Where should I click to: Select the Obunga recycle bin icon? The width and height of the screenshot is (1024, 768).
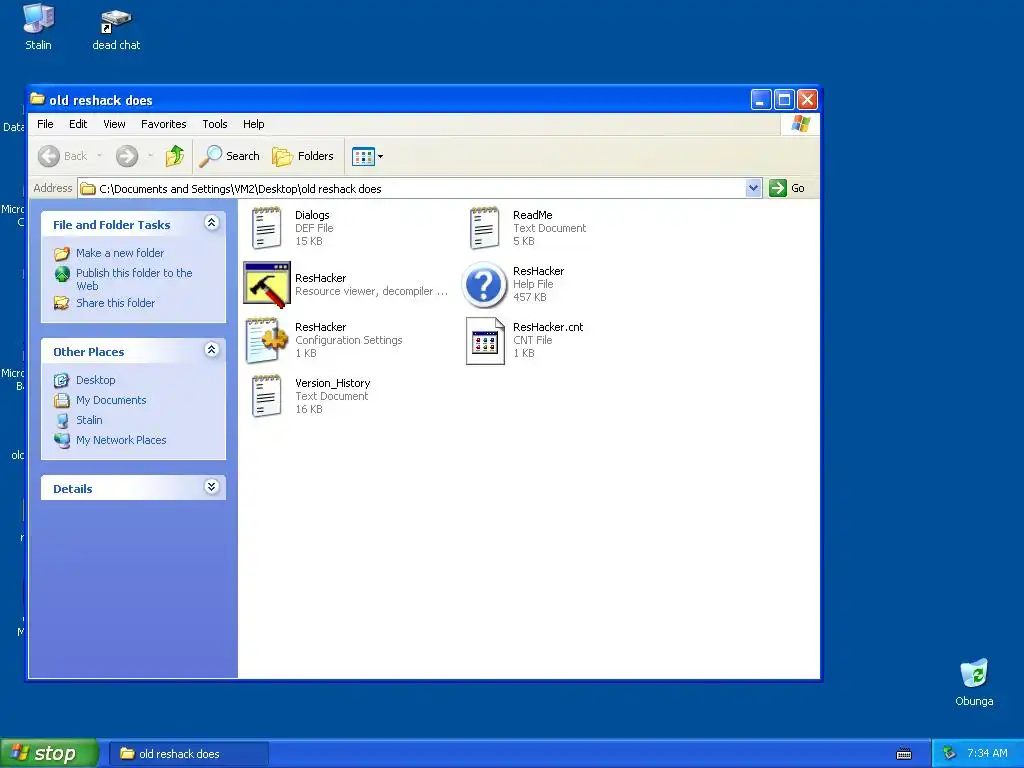tap(974, 673)
